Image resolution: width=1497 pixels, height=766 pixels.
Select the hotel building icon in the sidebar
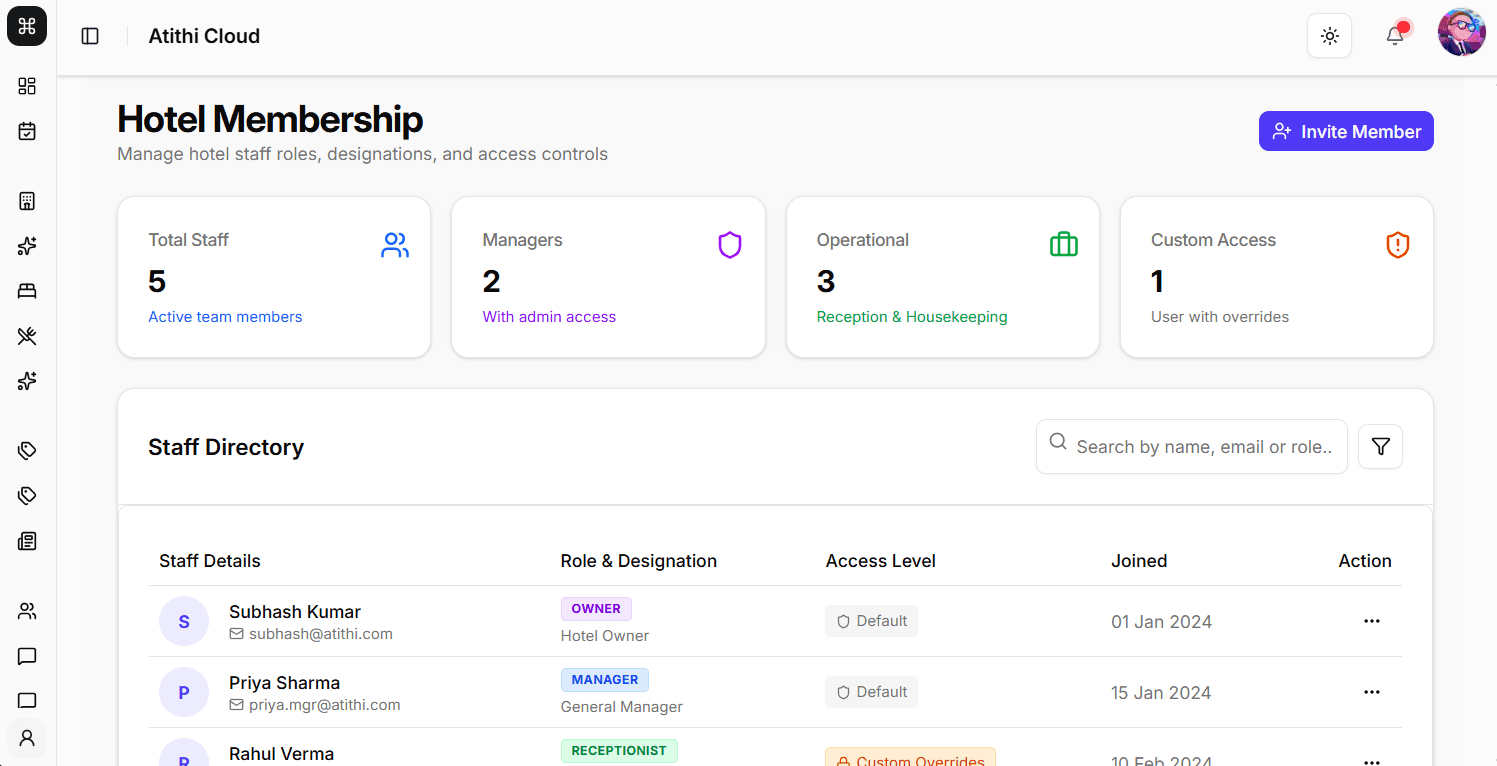click(27, 200)
